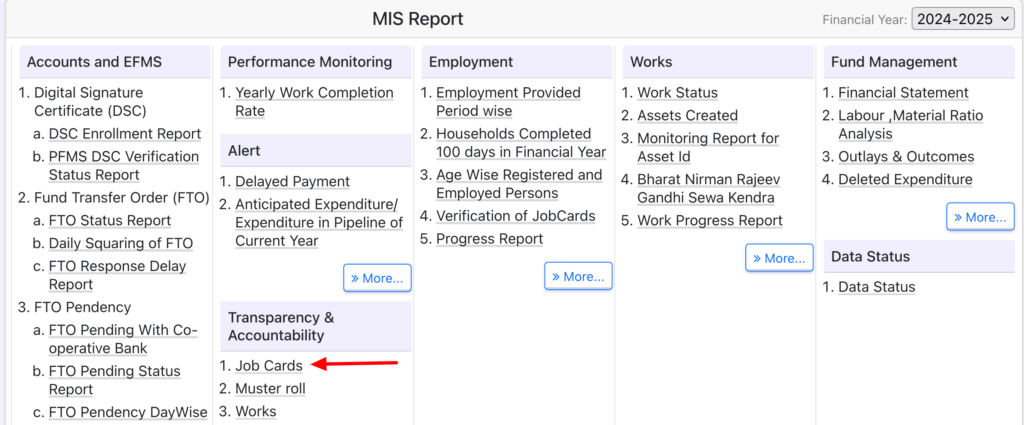The width and height of the screenshot is (1024, 425).
Task: Open the Muster roll link
Action: (270, 389)
